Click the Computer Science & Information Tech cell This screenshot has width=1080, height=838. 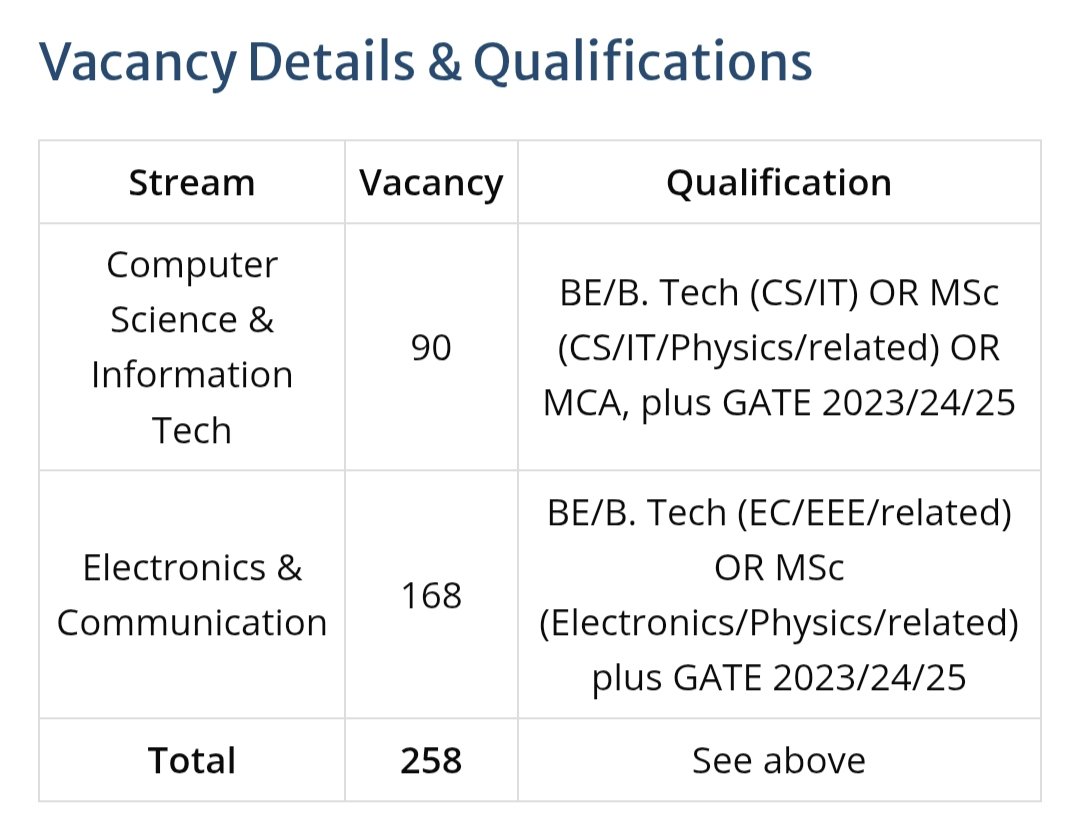[192, 347]
